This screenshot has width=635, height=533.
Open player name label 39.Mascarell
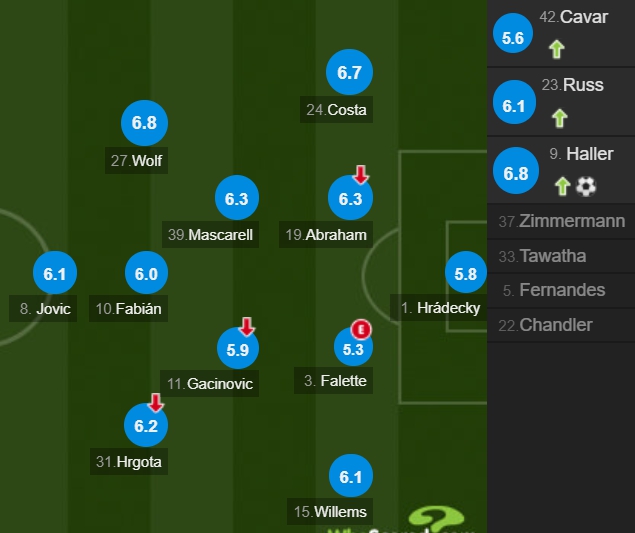point(210,235)
